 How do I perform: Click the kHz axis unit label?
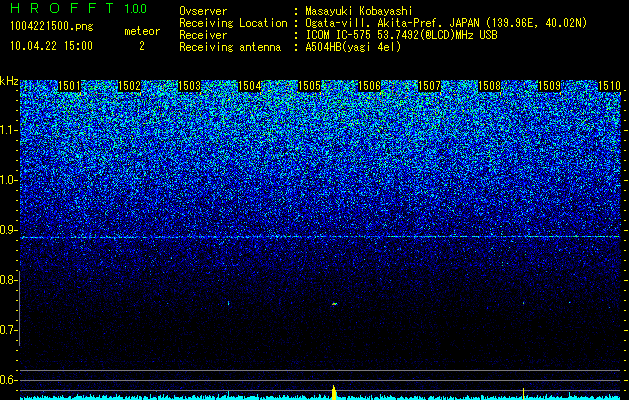[x=9, y=81]
